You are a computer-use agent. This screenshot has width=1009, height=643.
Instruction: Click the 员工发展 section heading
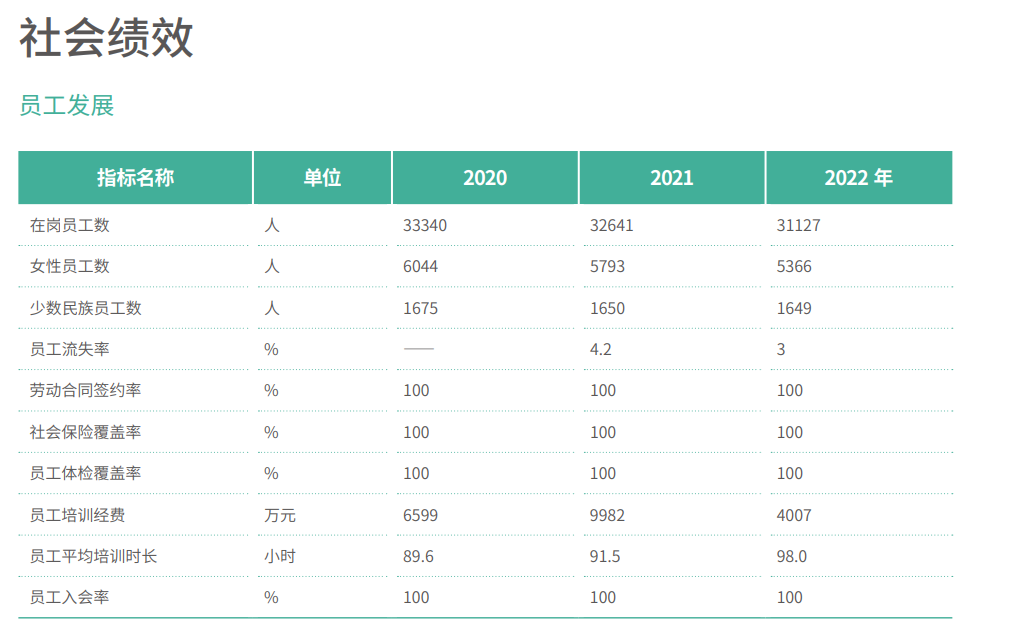click(67, 106)
